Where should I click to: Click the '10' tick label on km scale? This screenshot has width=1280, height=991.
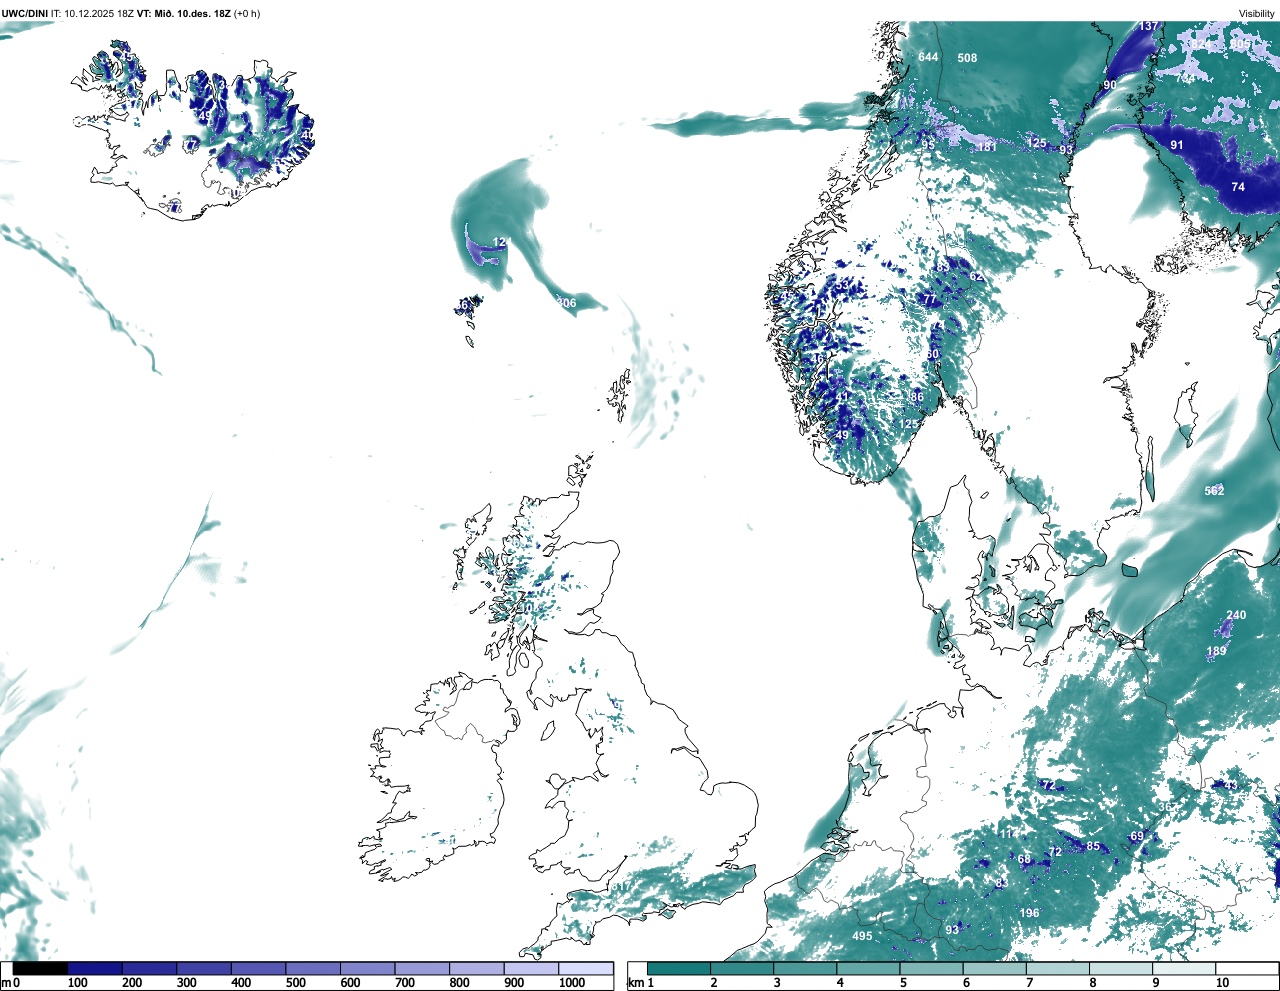pos(1222,983)
